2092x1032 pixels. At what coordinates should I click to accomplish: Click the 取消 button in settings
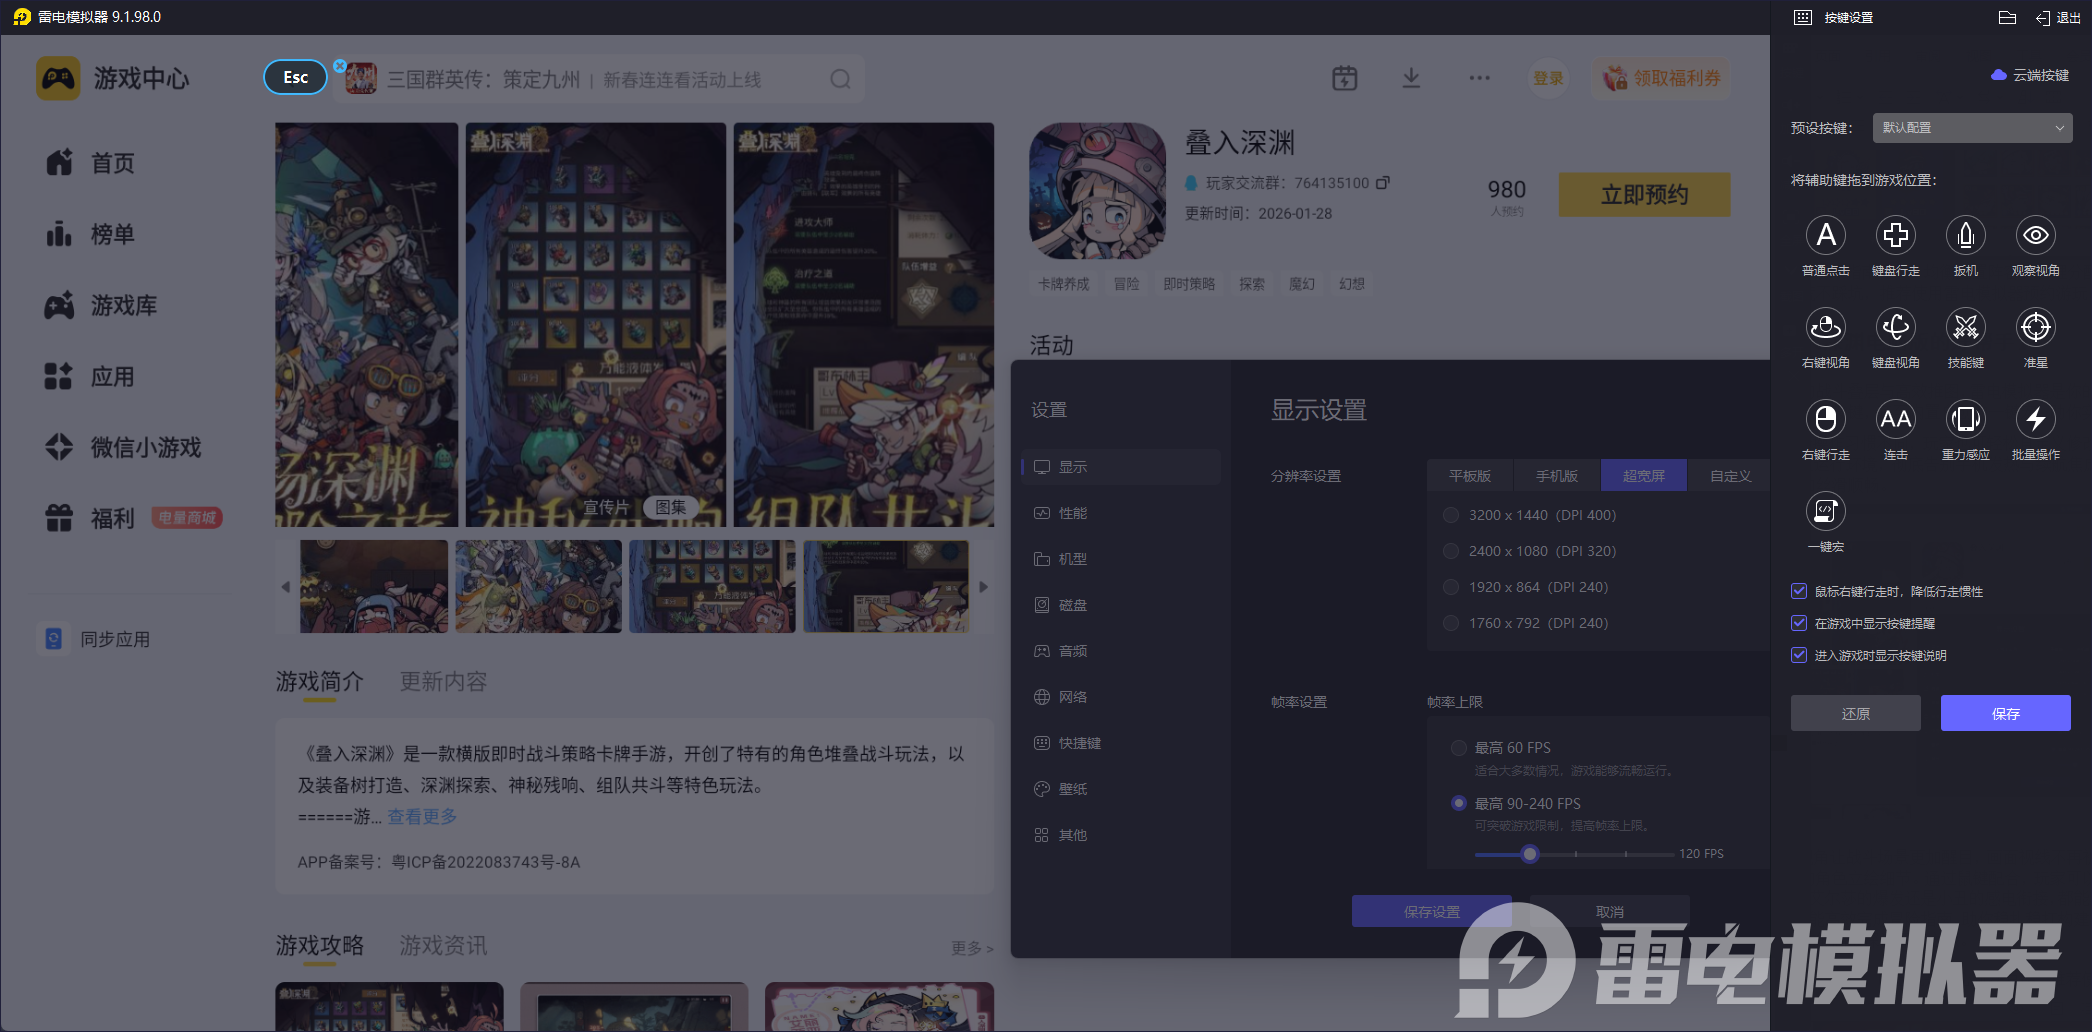[1609, 911]
